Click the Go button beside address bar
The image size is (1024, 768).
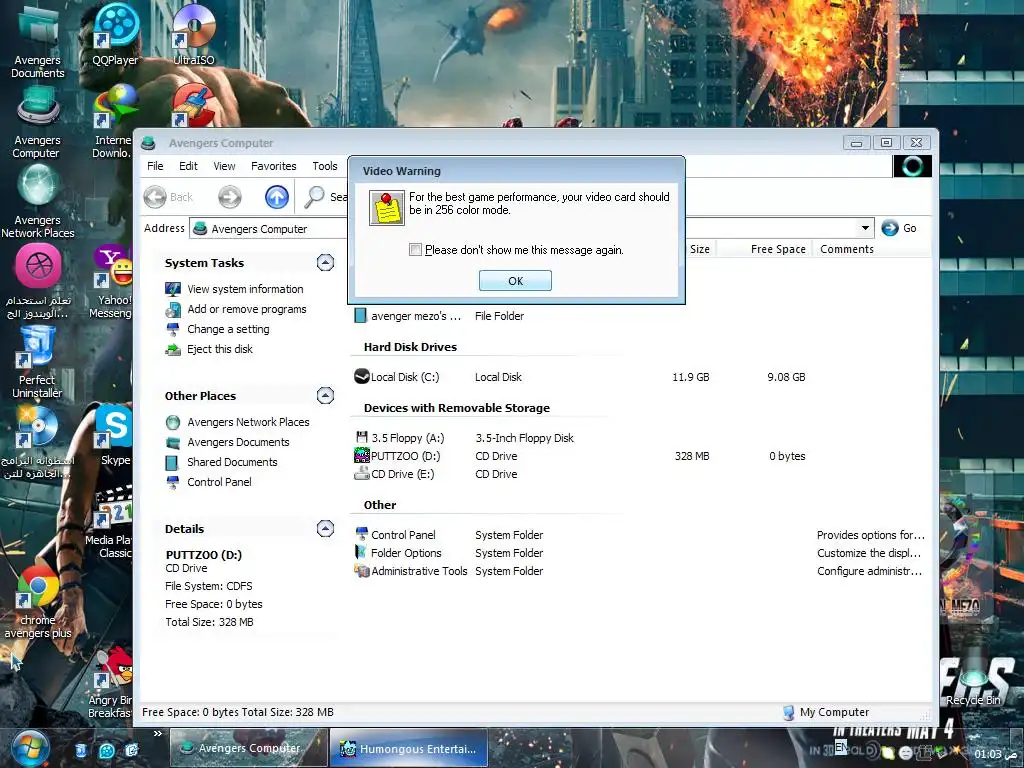pyautogui.click(x=899, y=228)
